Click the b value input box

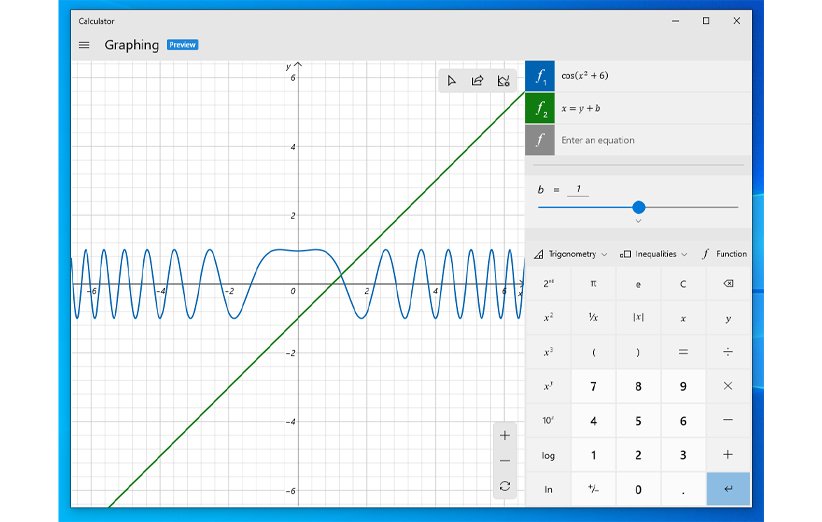577,189
